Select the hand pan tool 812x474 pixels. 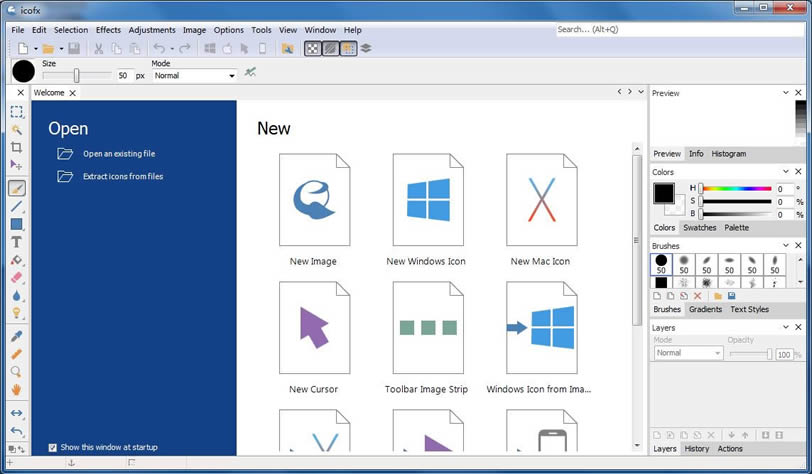[x=17, y=390]
